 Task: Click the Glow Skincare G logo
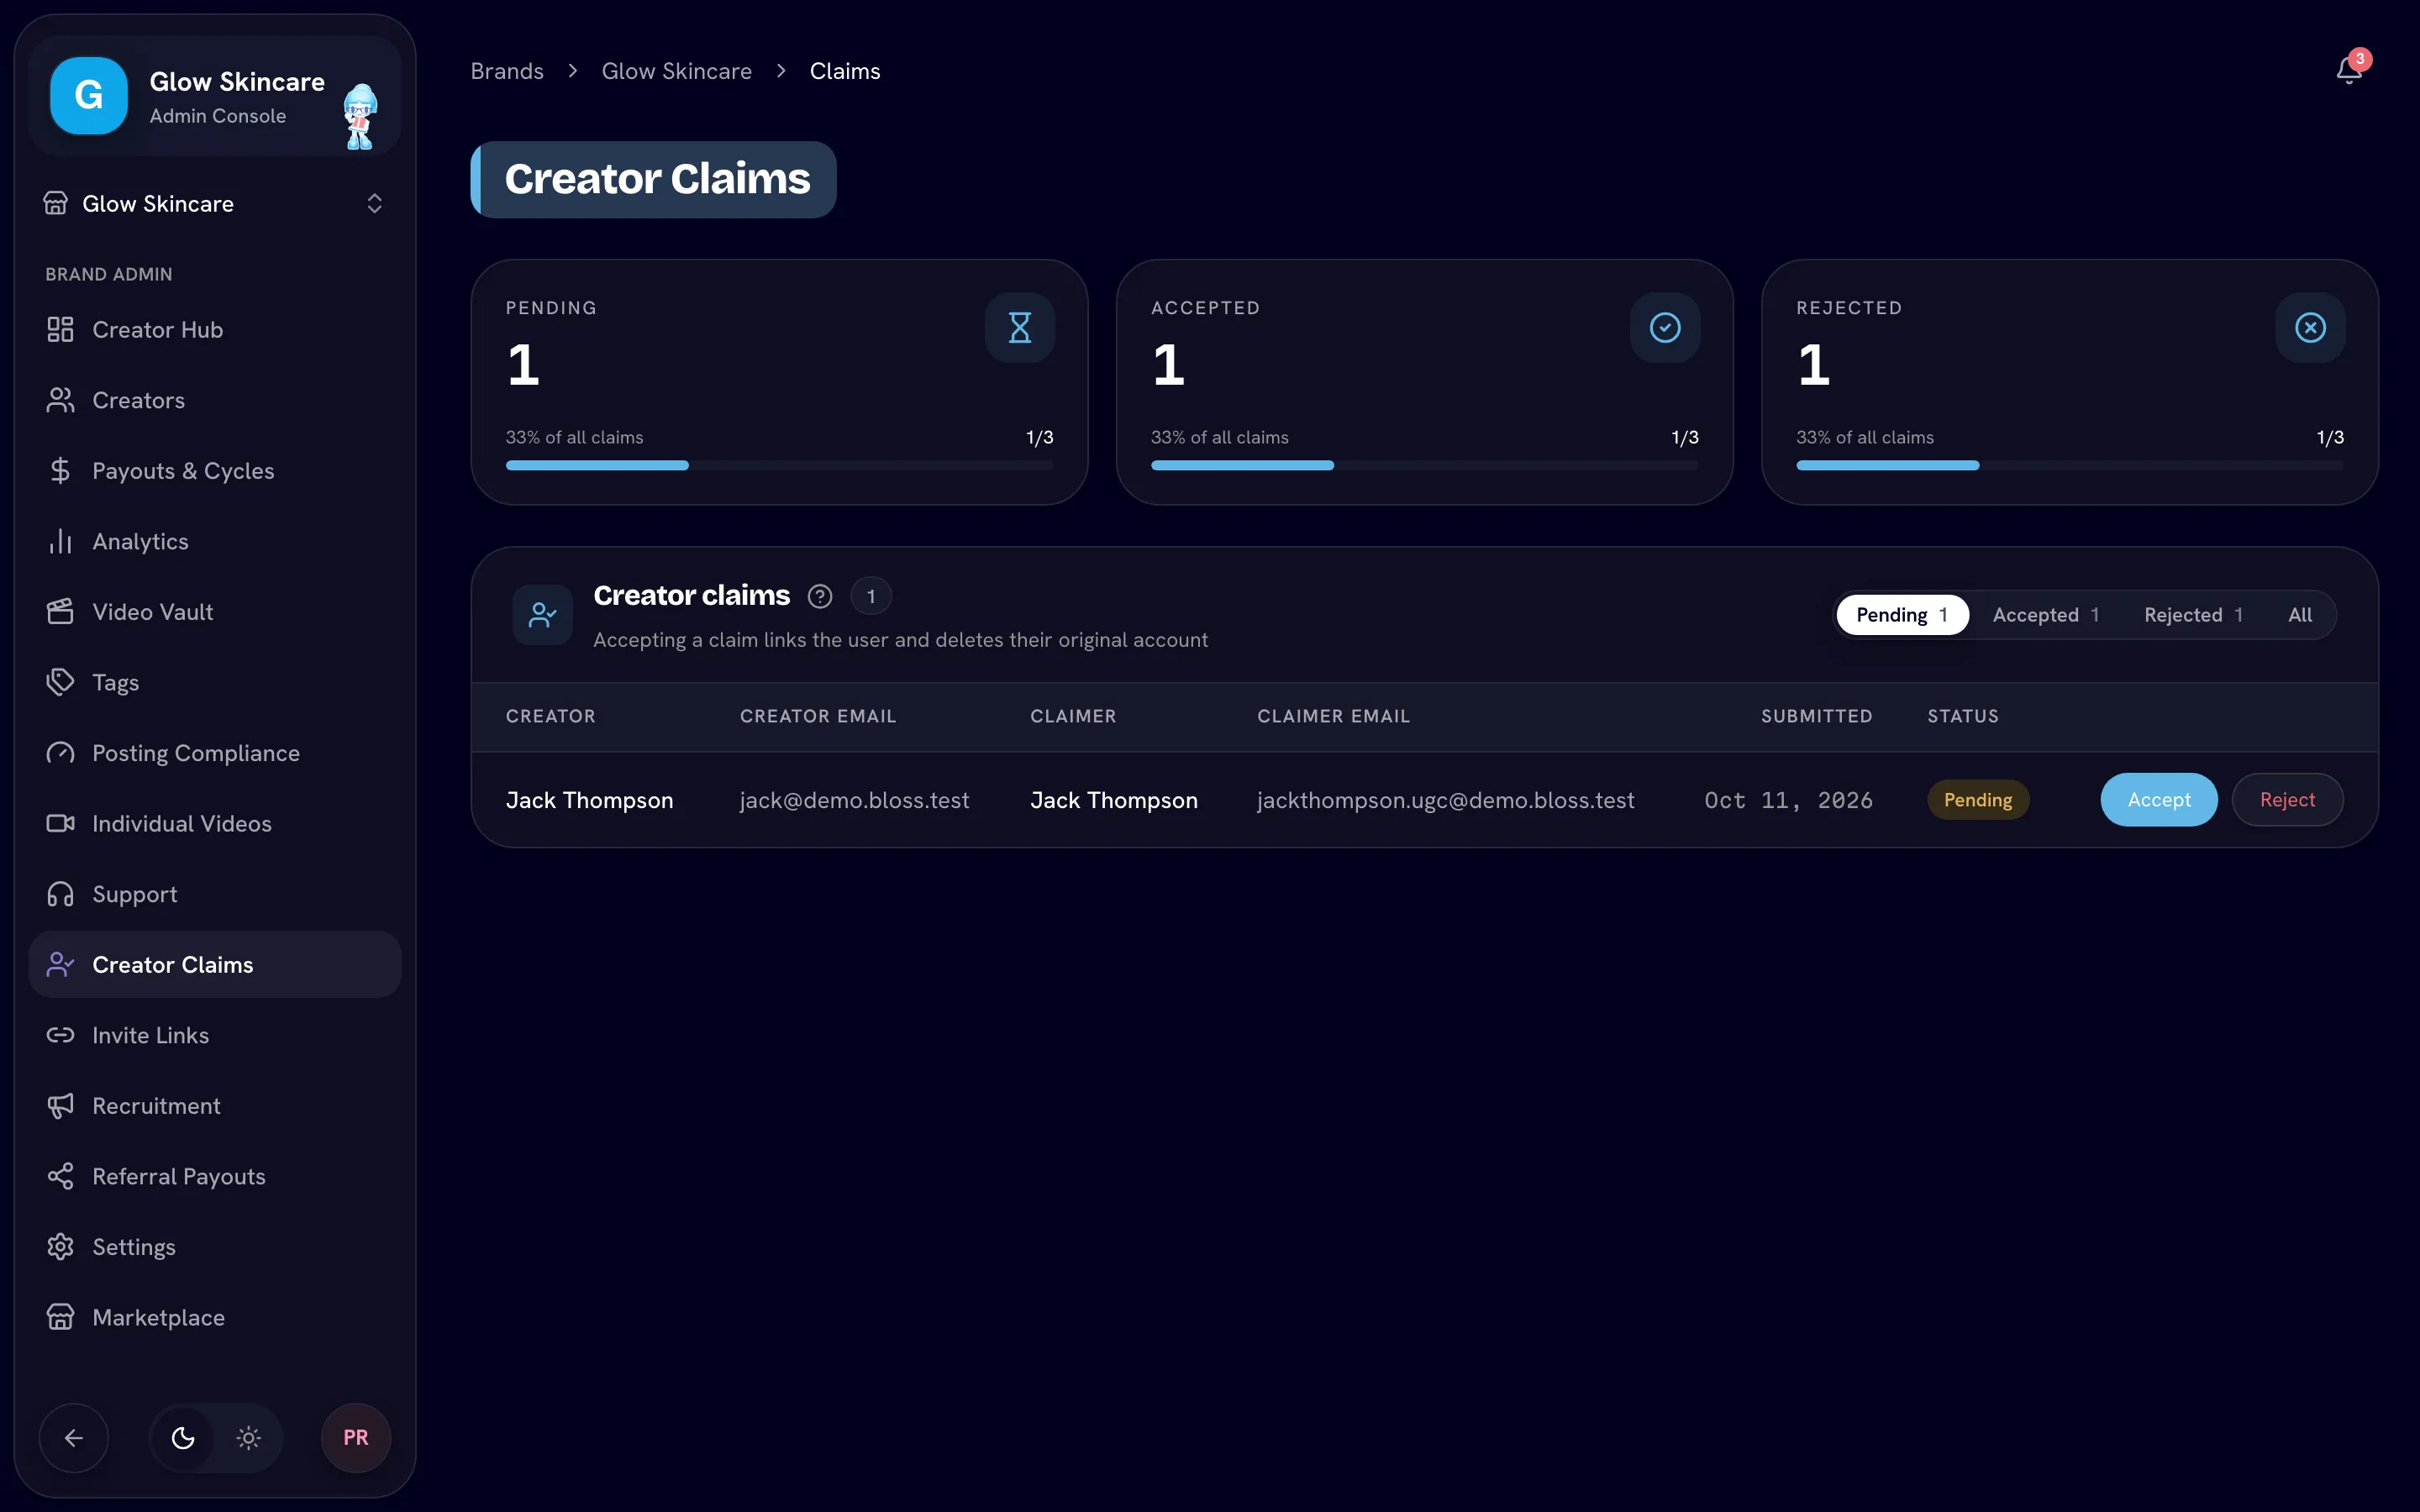[89, 96]
